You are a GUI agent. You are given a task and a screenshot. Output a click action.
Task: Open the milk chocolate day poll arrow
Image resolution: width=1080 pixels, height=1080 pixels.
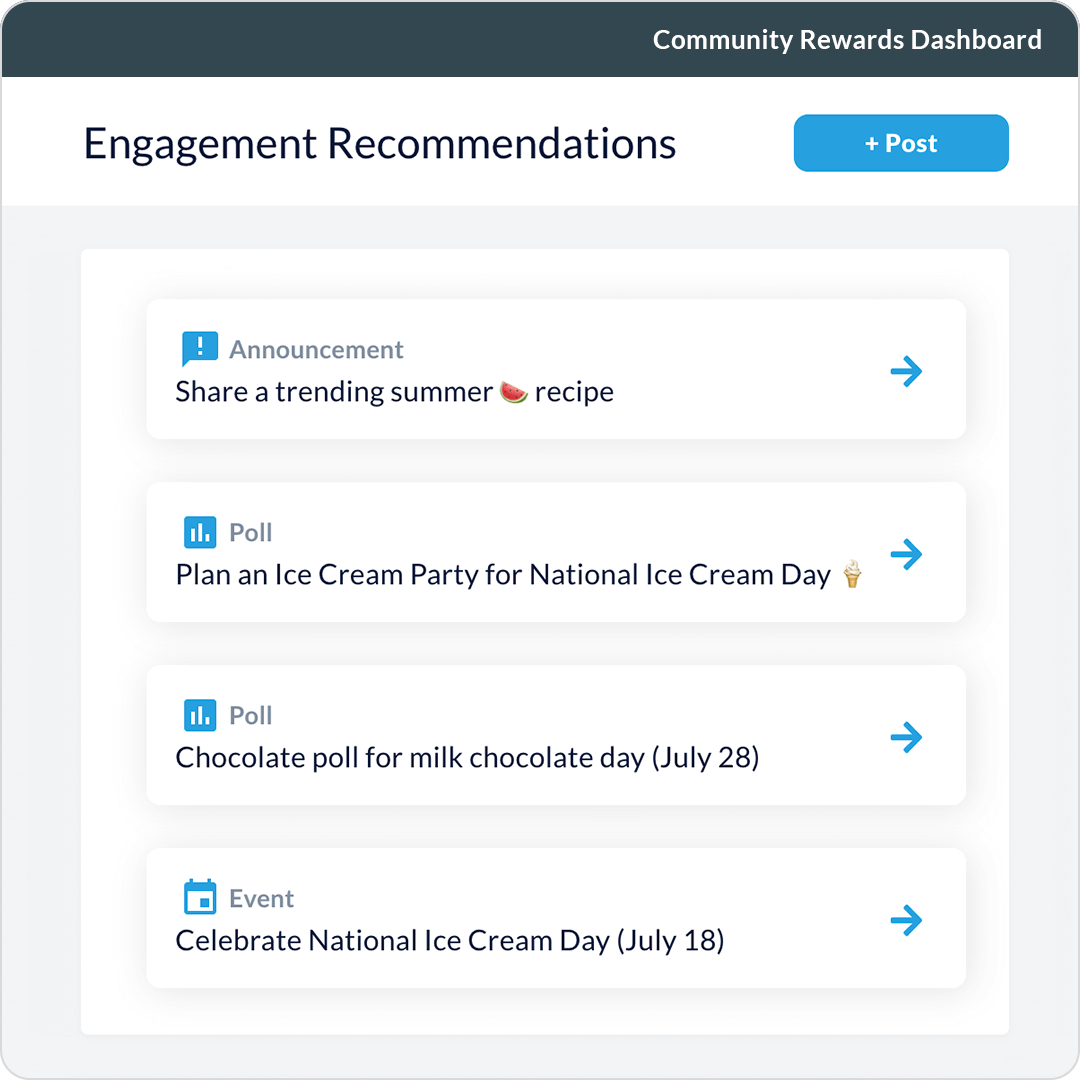tap(906, 738)
